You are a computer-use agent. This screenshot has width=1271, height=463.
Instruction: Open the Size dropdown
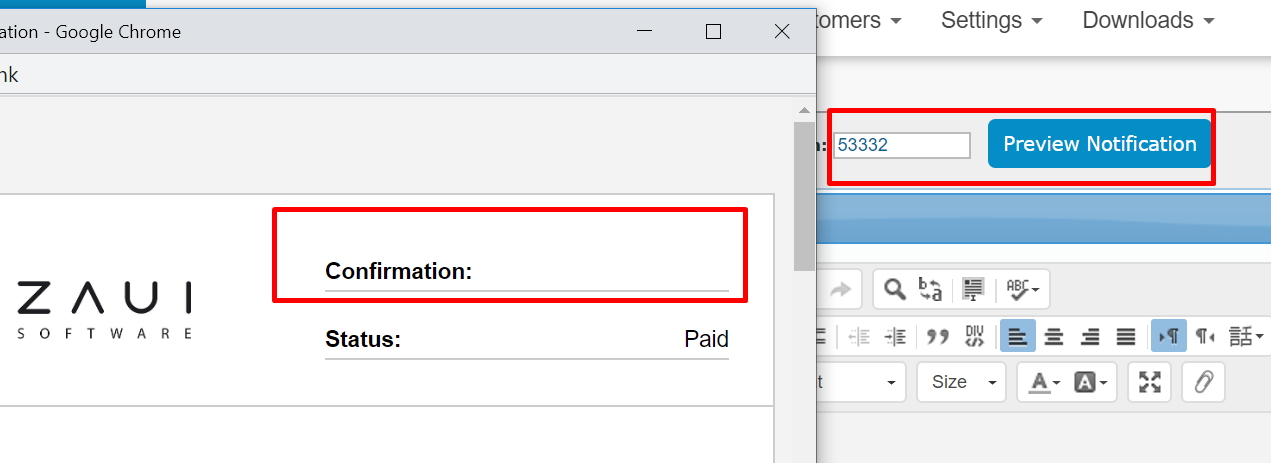point(961,382)
